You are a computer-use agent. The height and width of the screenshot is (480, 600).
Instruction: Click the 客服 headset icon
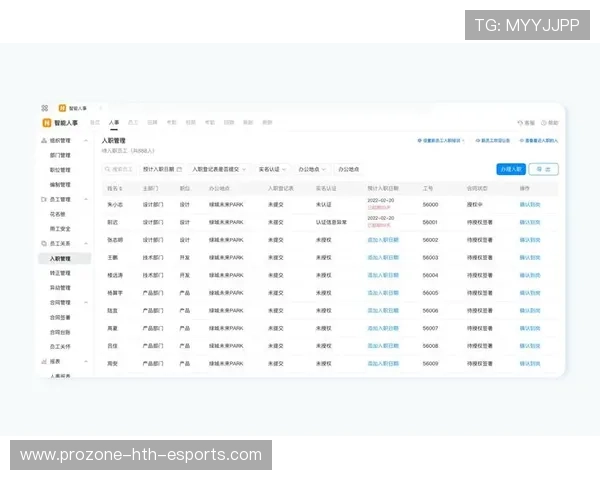[520, 123]
